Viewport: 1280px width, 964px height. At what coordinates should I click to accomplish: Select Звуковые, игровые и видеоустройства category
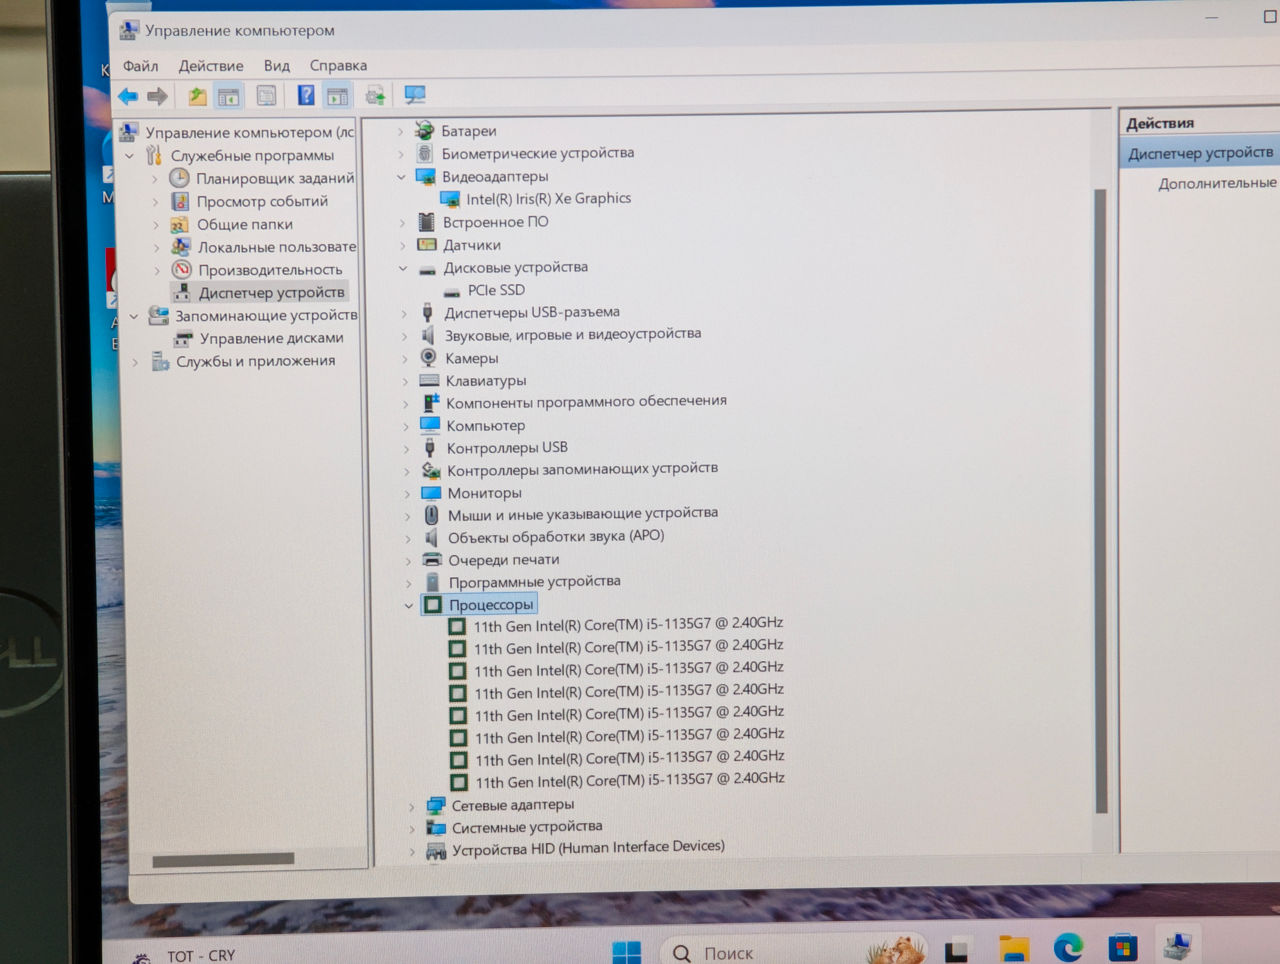pyautogui.click(x=573, y=334)
